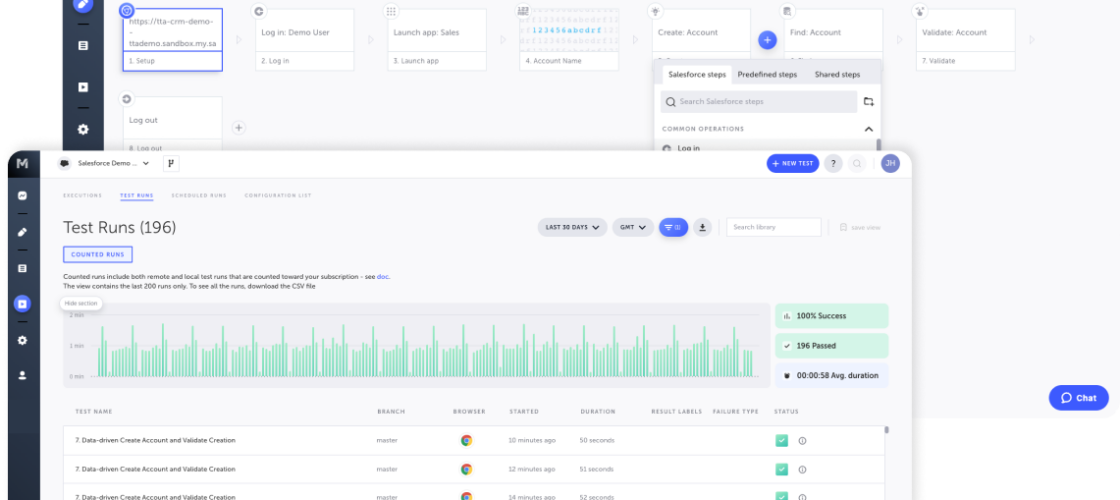Click the list icon in front window sidebar
This screenshot has width=1120, height=500.
click(x=22, y=268)
